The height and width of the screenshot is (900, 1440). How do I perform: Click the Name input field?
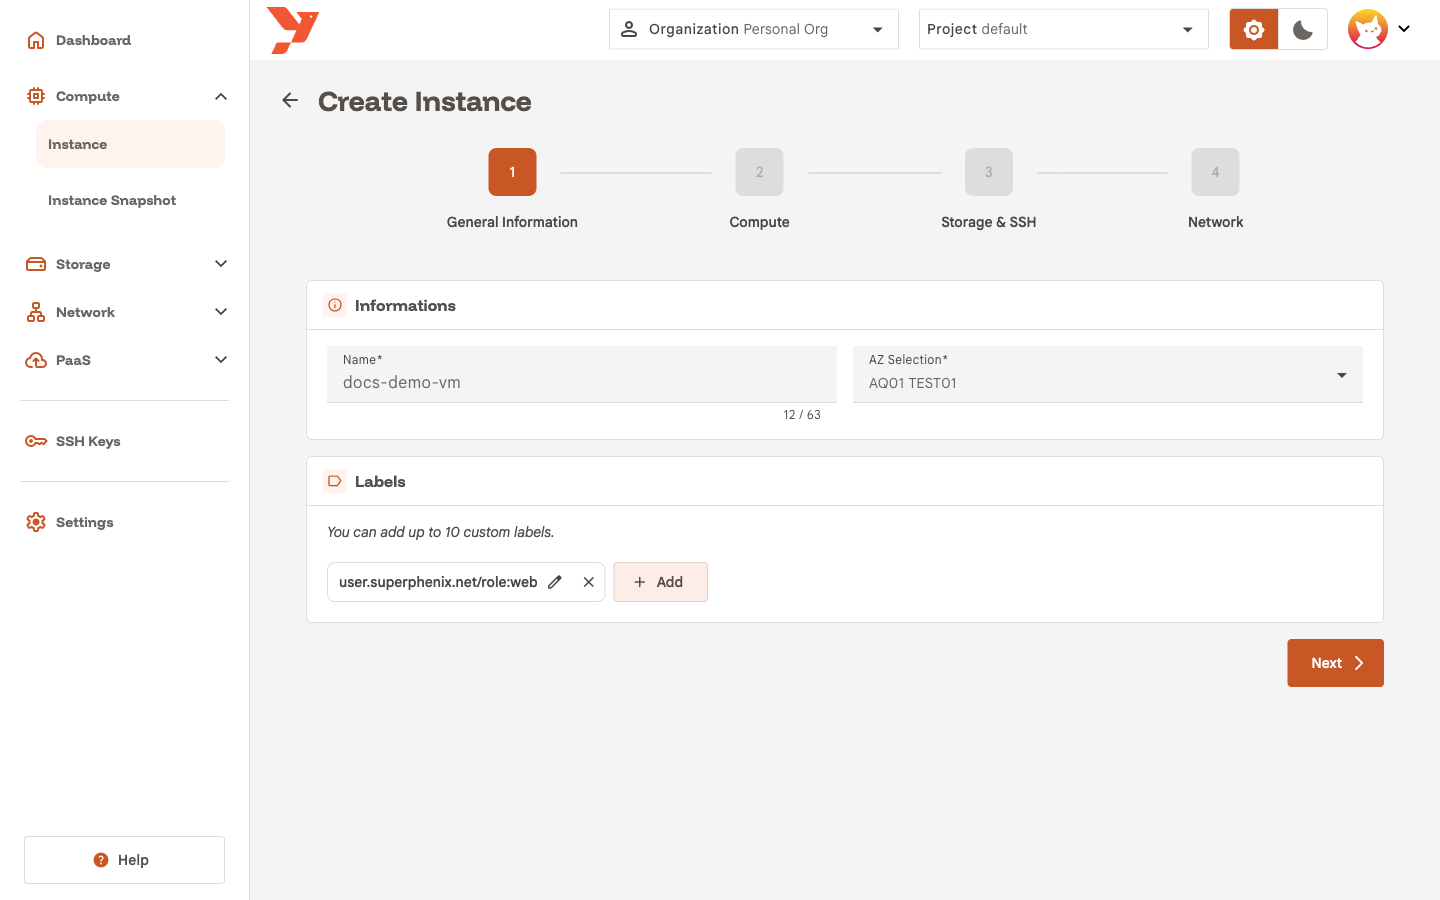pos(582,375)
